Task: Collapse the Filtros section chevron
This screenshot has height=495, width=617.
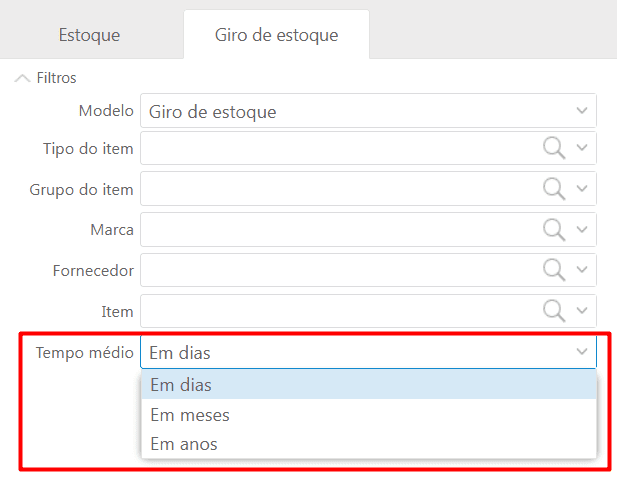Action: (22, 78)
